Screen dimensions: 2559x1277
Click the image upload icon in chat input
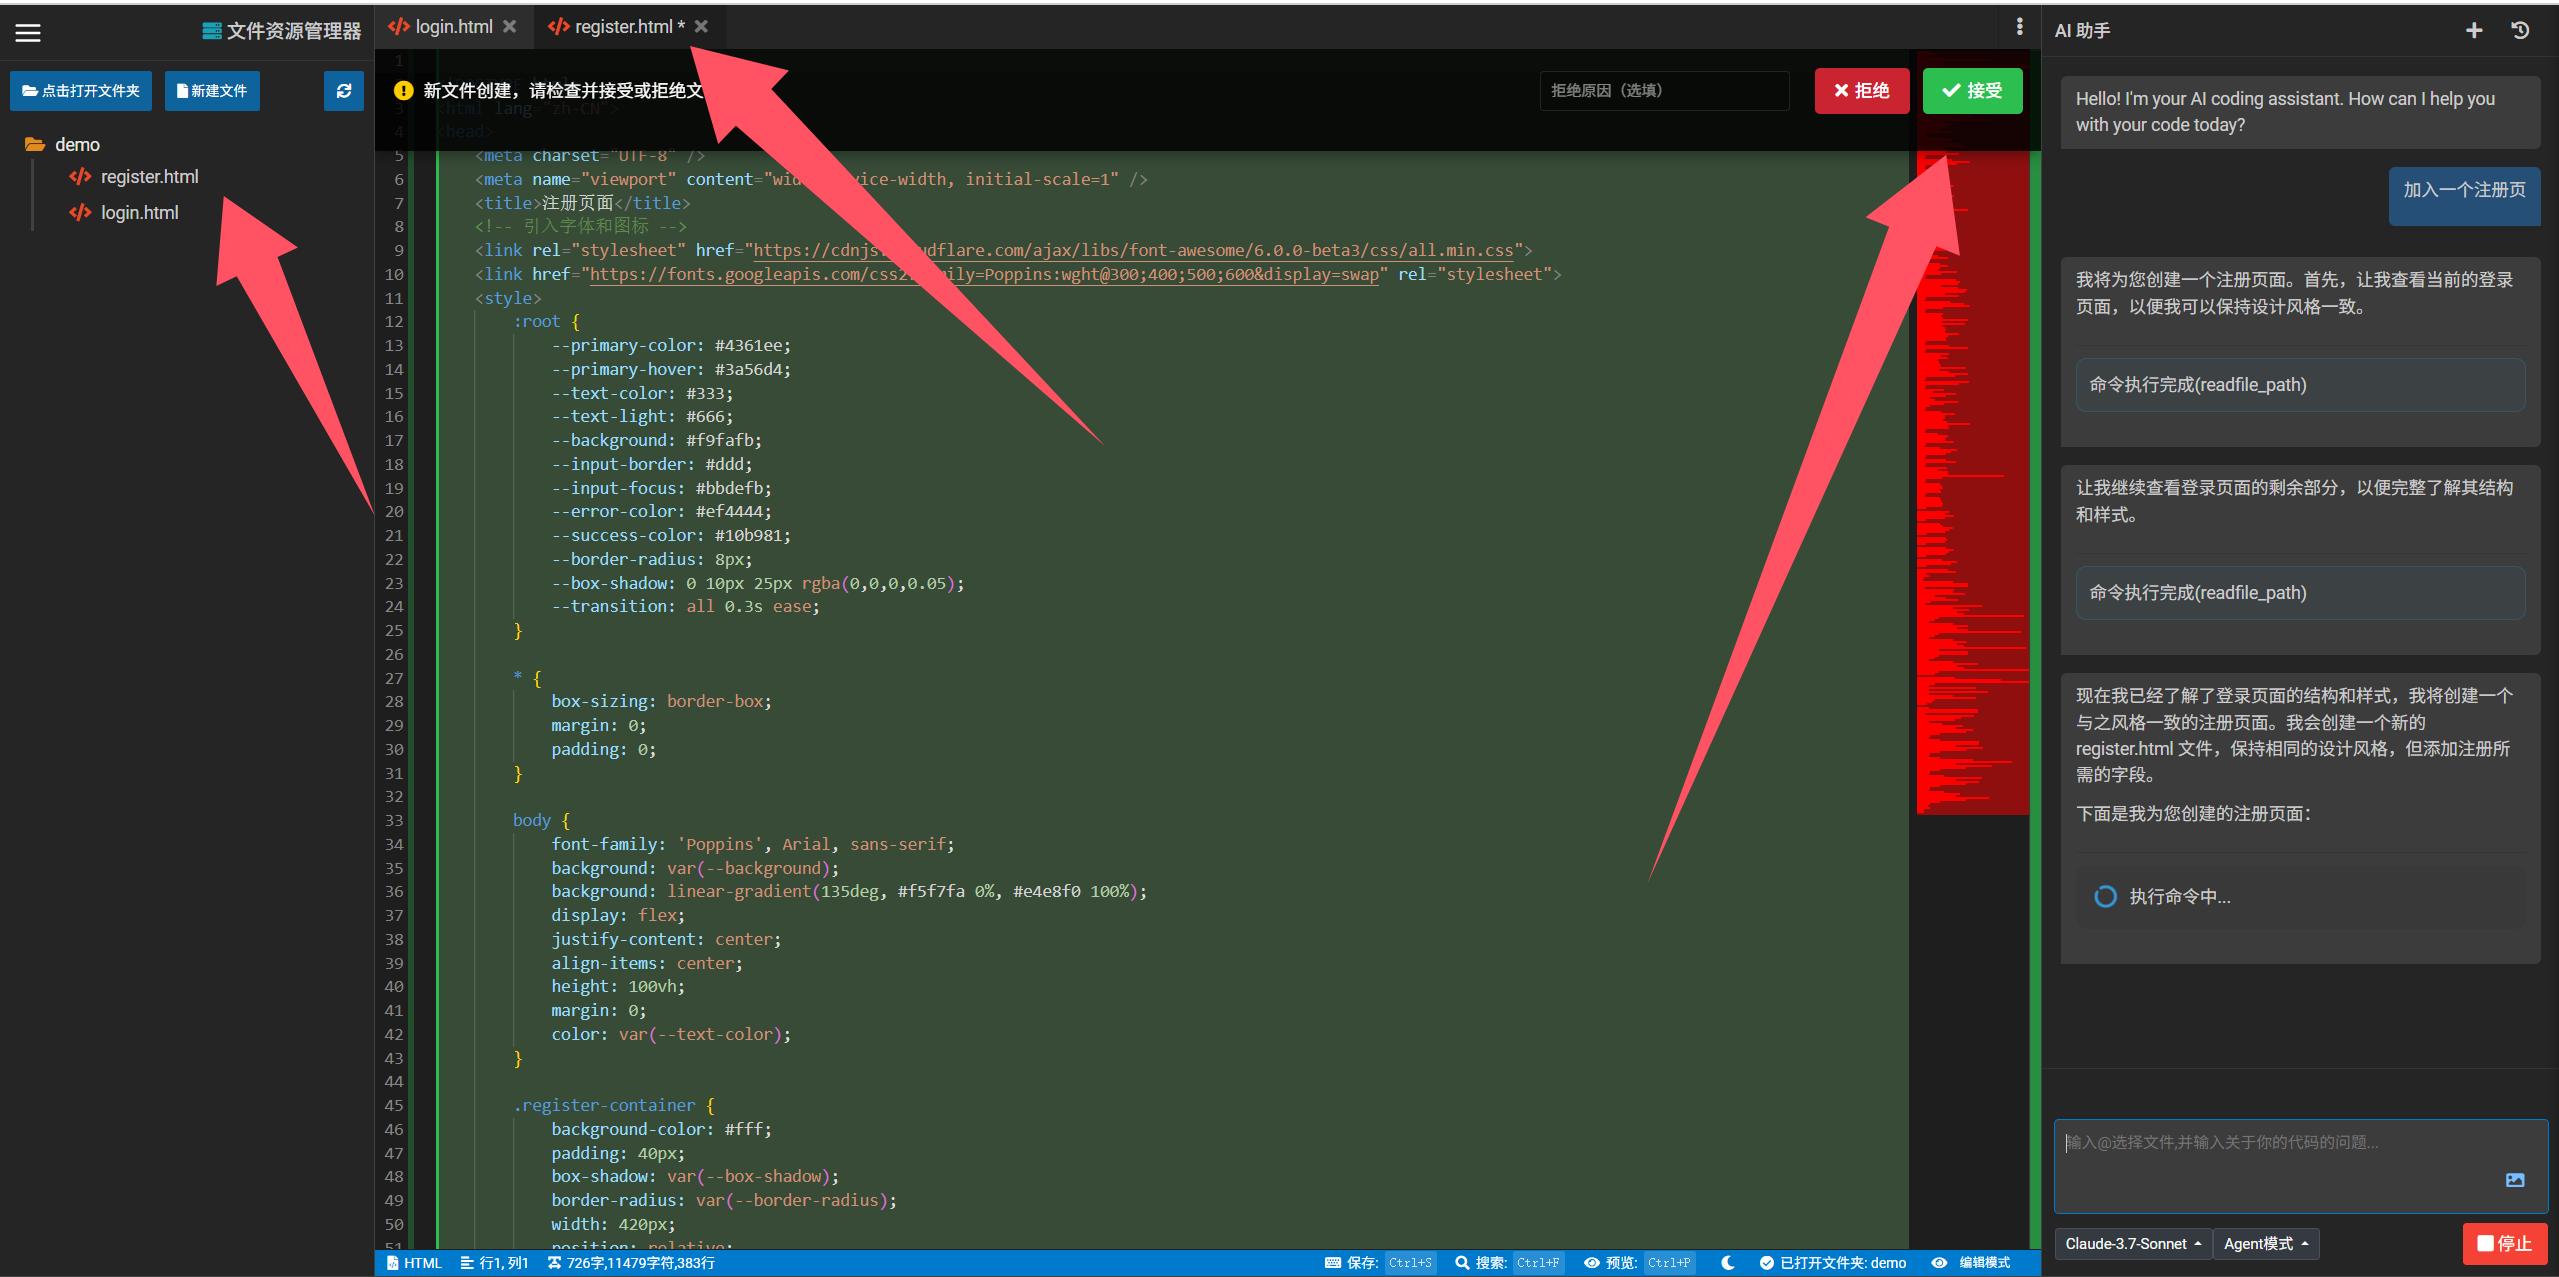[x=2515, y=1180]
